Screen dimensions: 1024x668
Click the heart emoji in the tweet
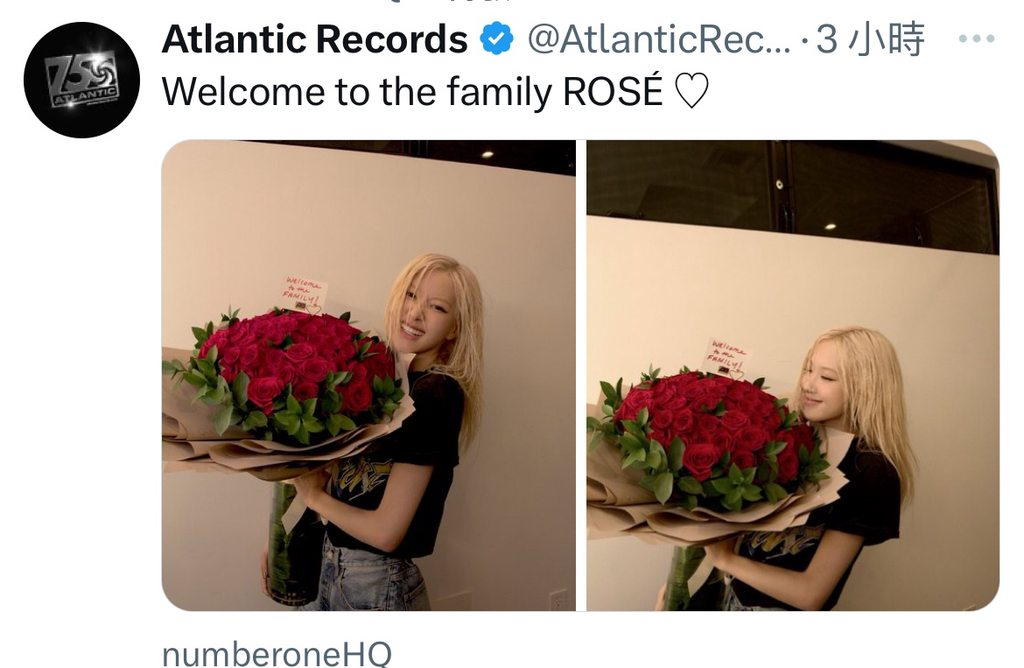[690, 91]
